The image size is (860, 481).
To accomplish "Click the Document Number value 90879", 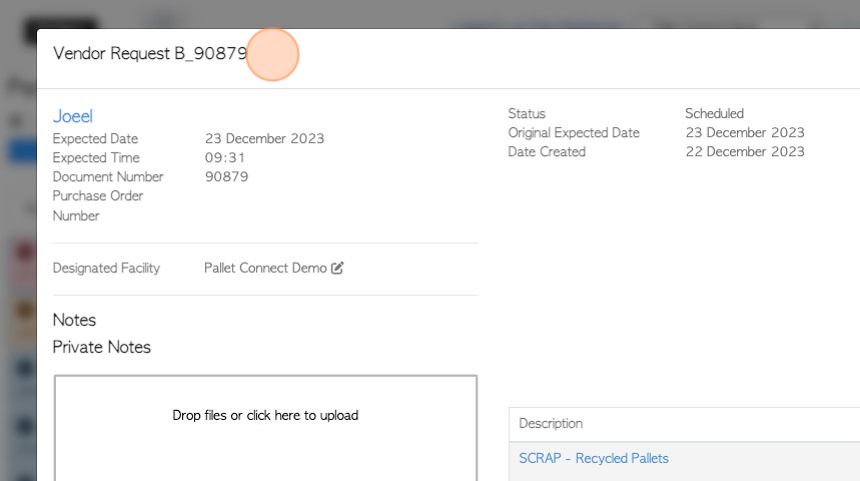I will pyautogui.click(x=227, y=177).
